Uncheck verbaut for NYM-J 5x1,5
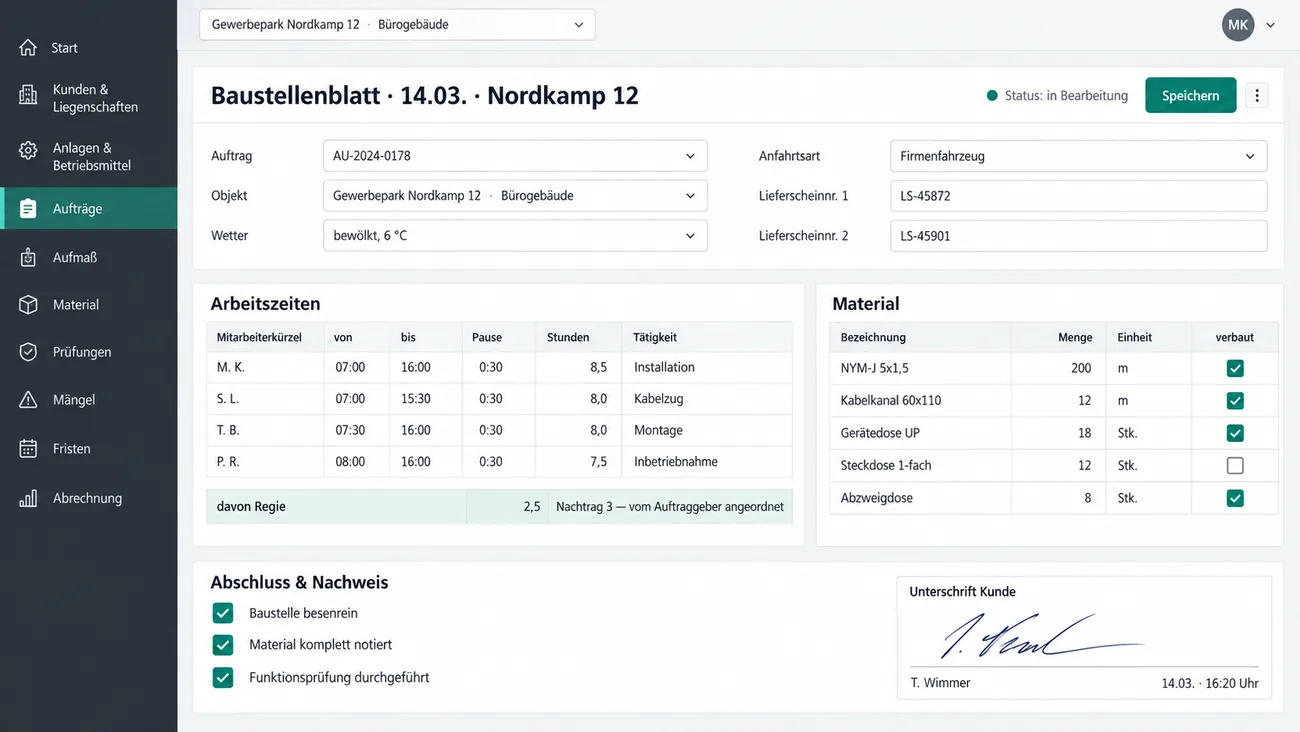1300x732 pixels. coord(1235,368)
